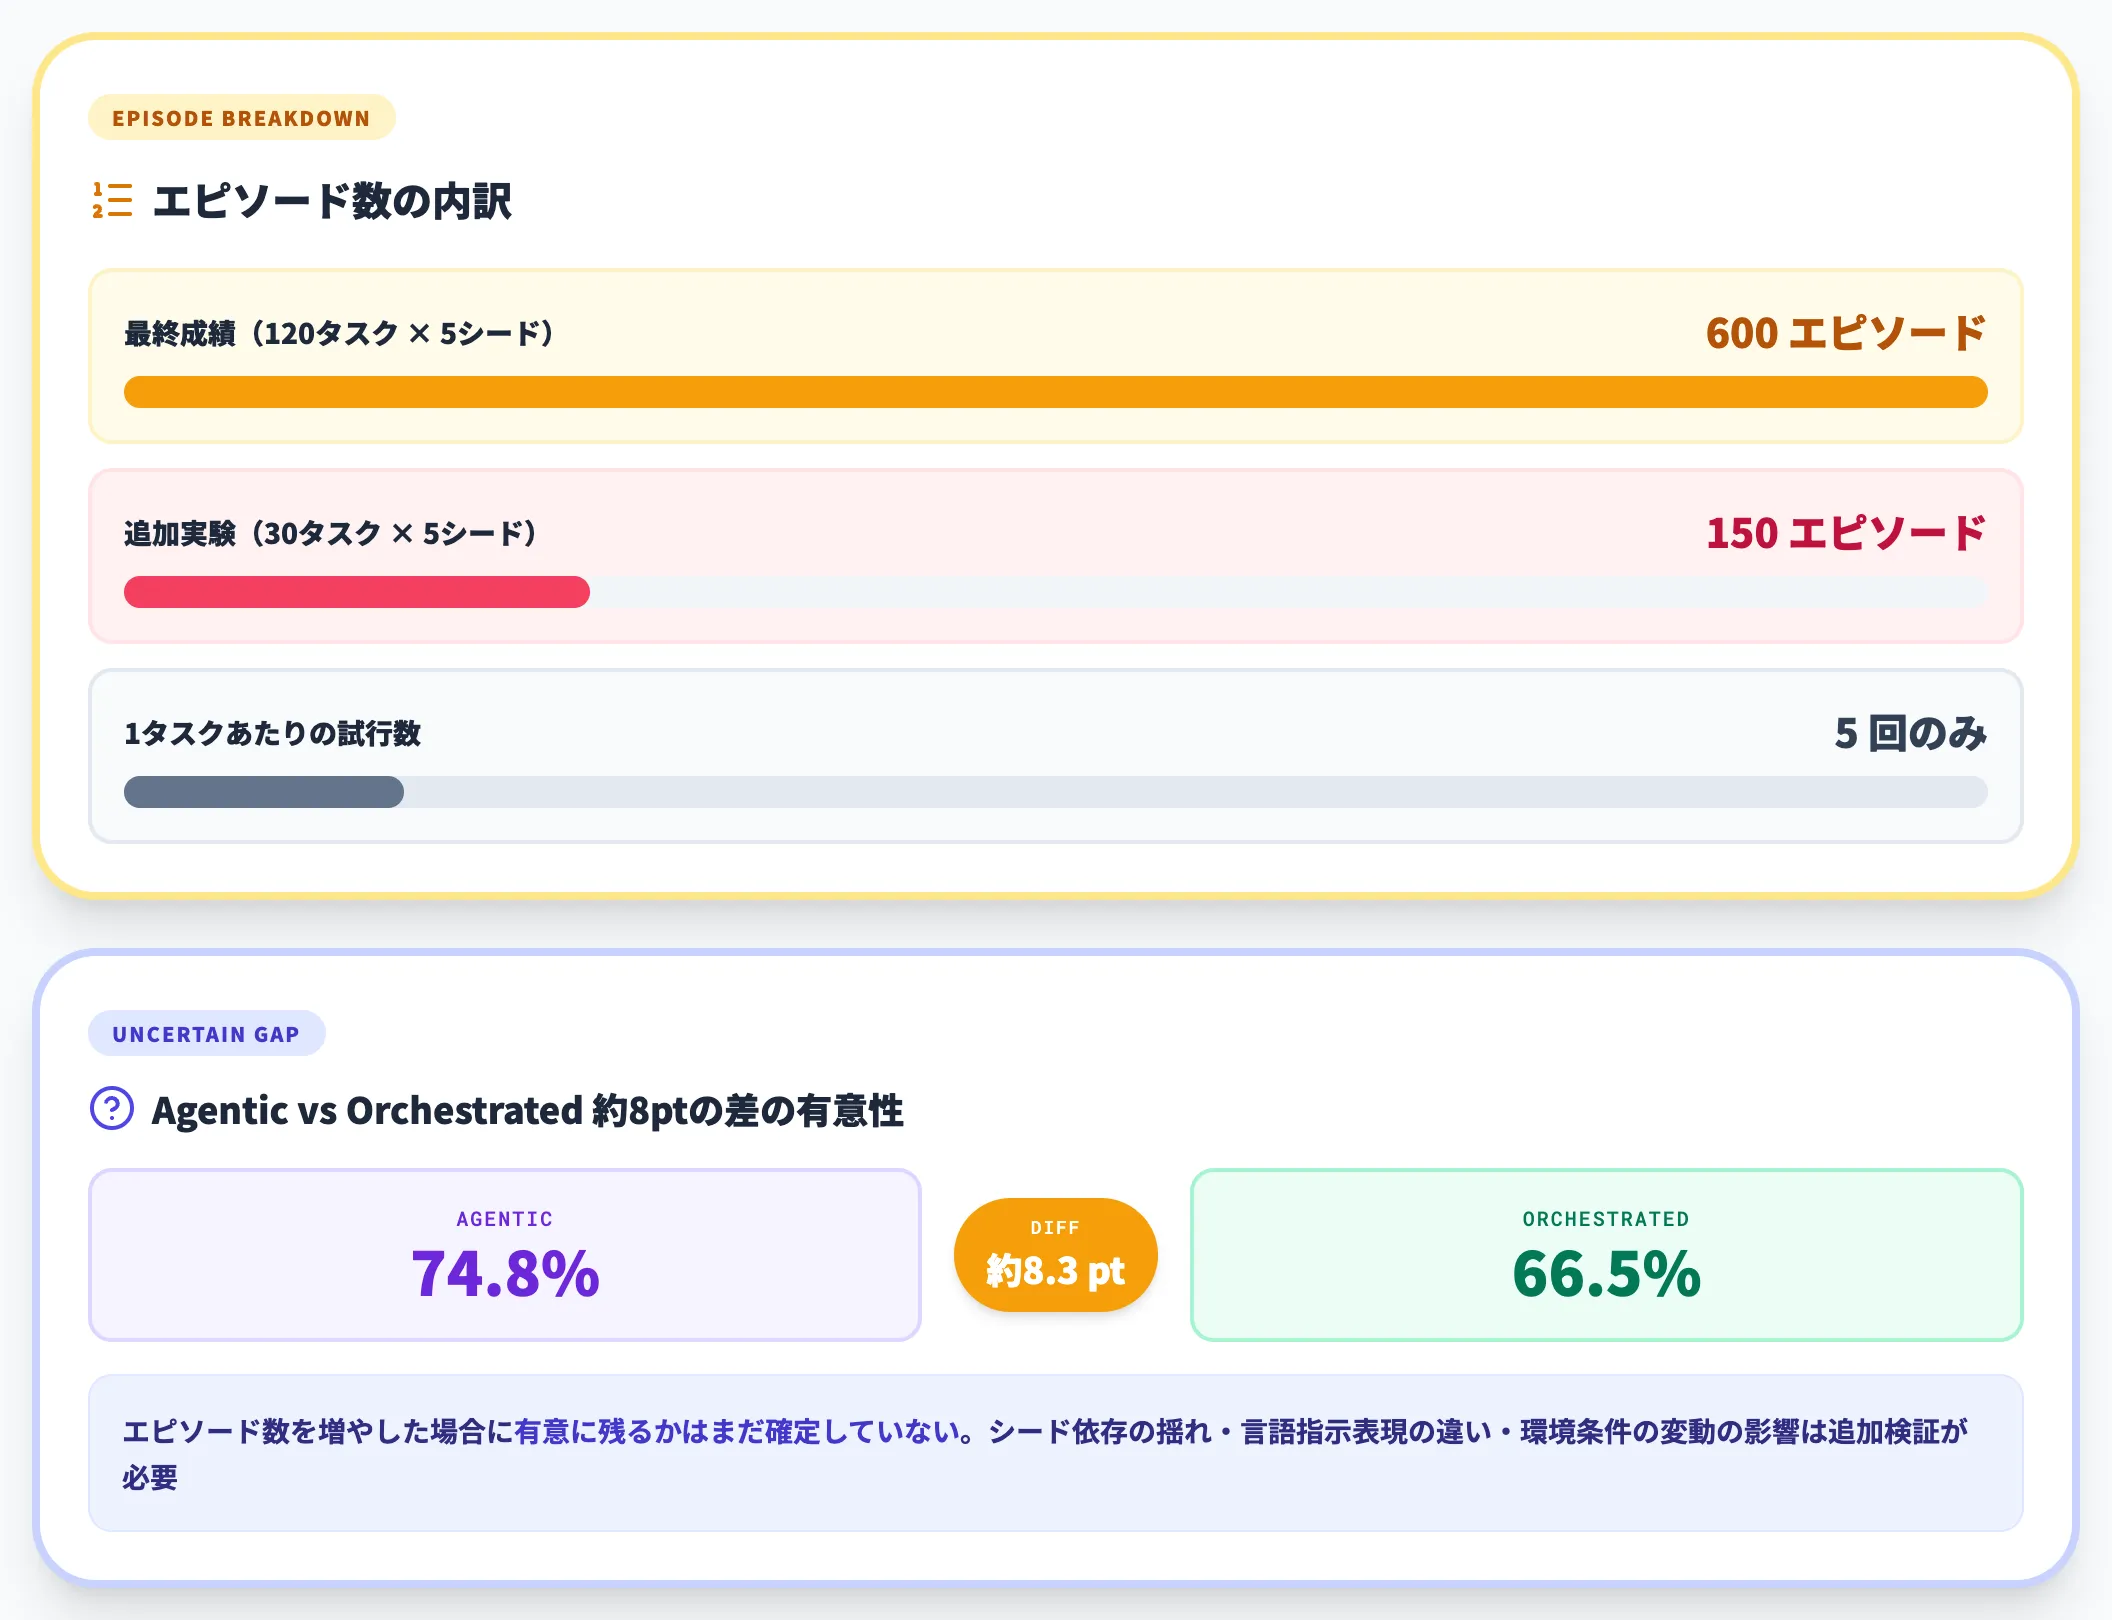Click the note text starting エピソード数を増やした場合に
The height and width of the screenshot is (1620, 2112).
click(1045, 1454)
